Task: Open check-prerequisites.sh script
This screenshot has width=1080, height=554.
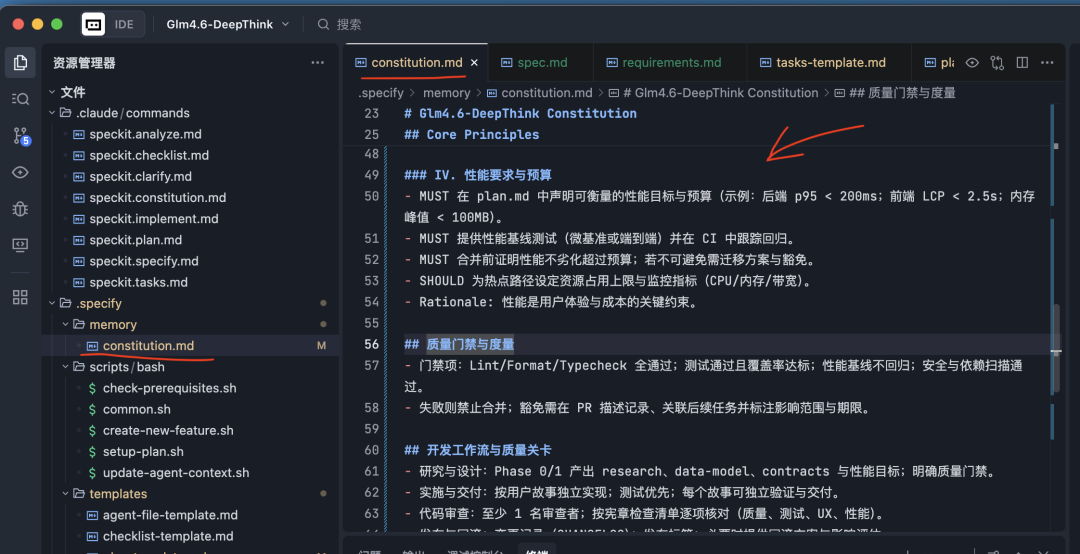Action: (169, 388)
